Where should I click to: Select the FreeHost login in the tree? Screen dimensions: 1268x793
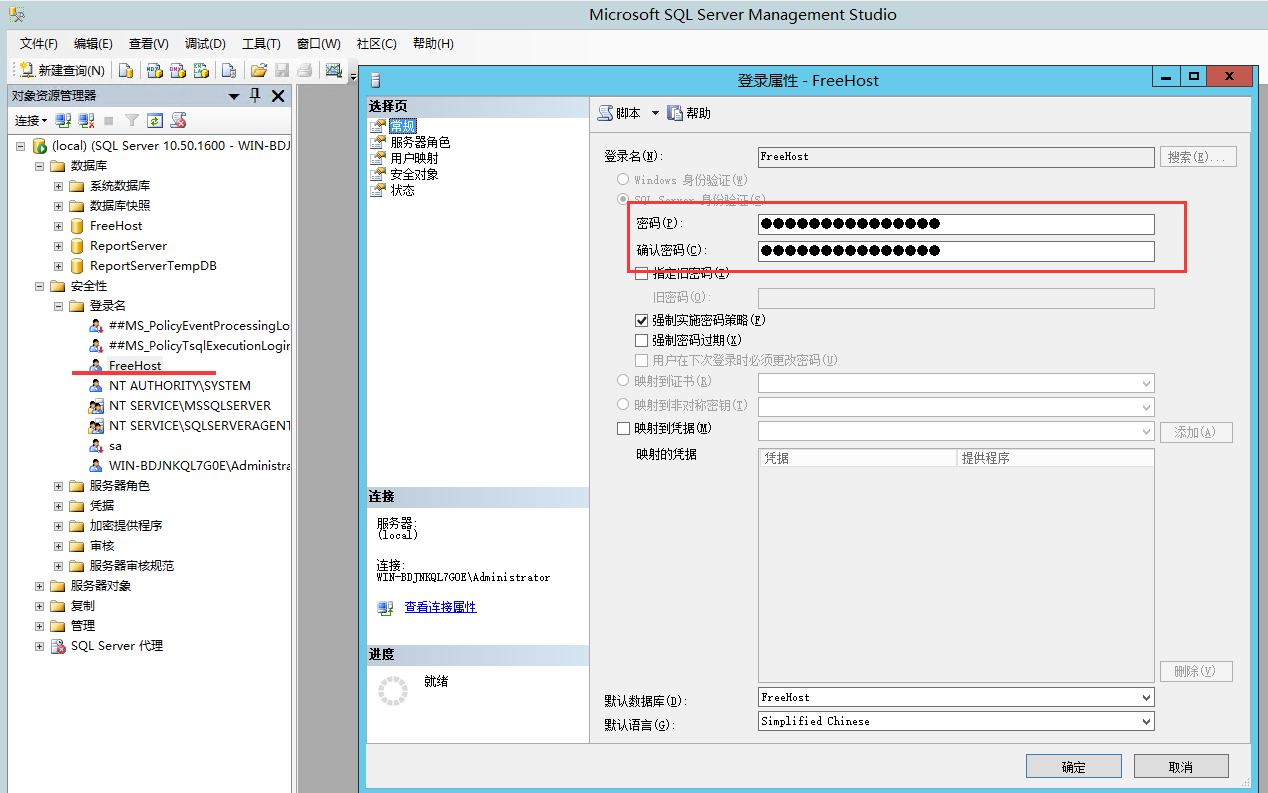(x=135, y=366)
